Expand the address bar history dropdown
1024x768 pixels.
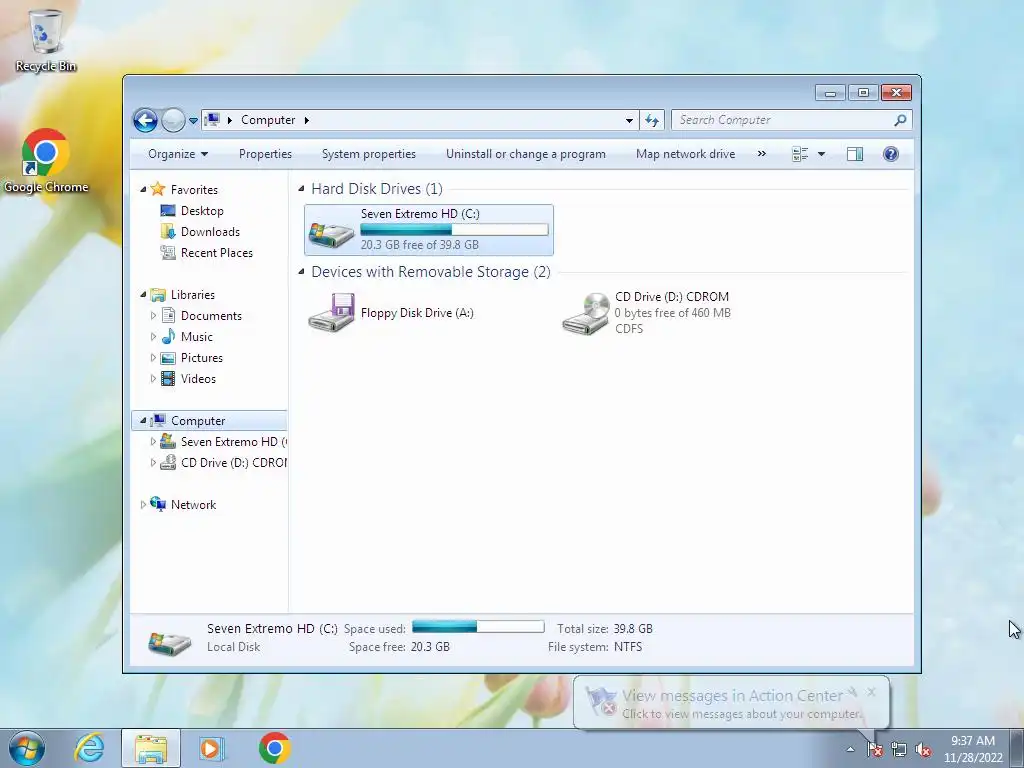tap(629, 120)
